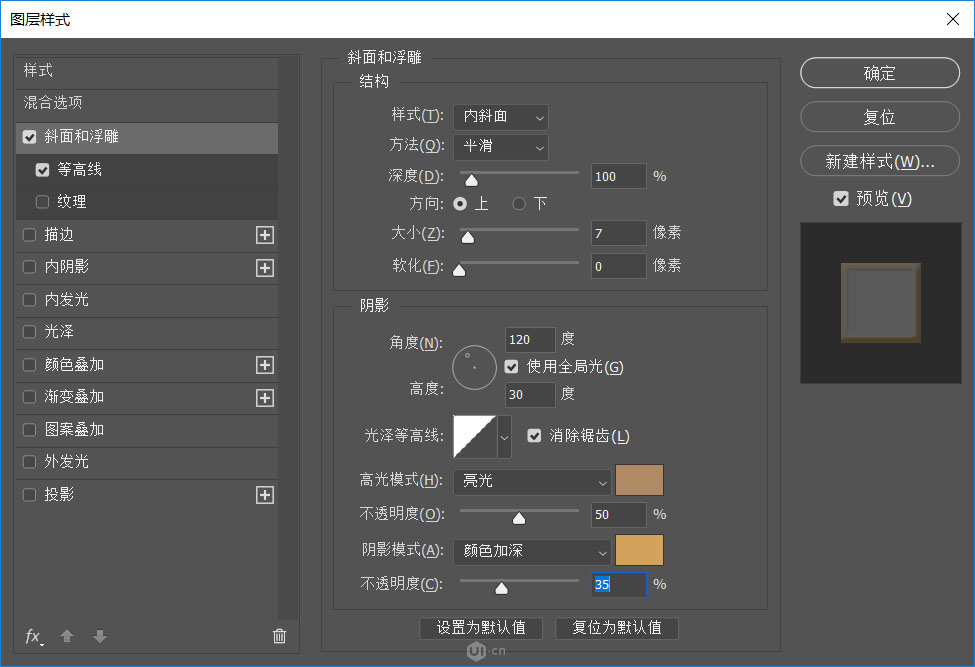Enable the 外发光 checkbox
Screen dimensions: 975x667
click(x=29, y=462)
